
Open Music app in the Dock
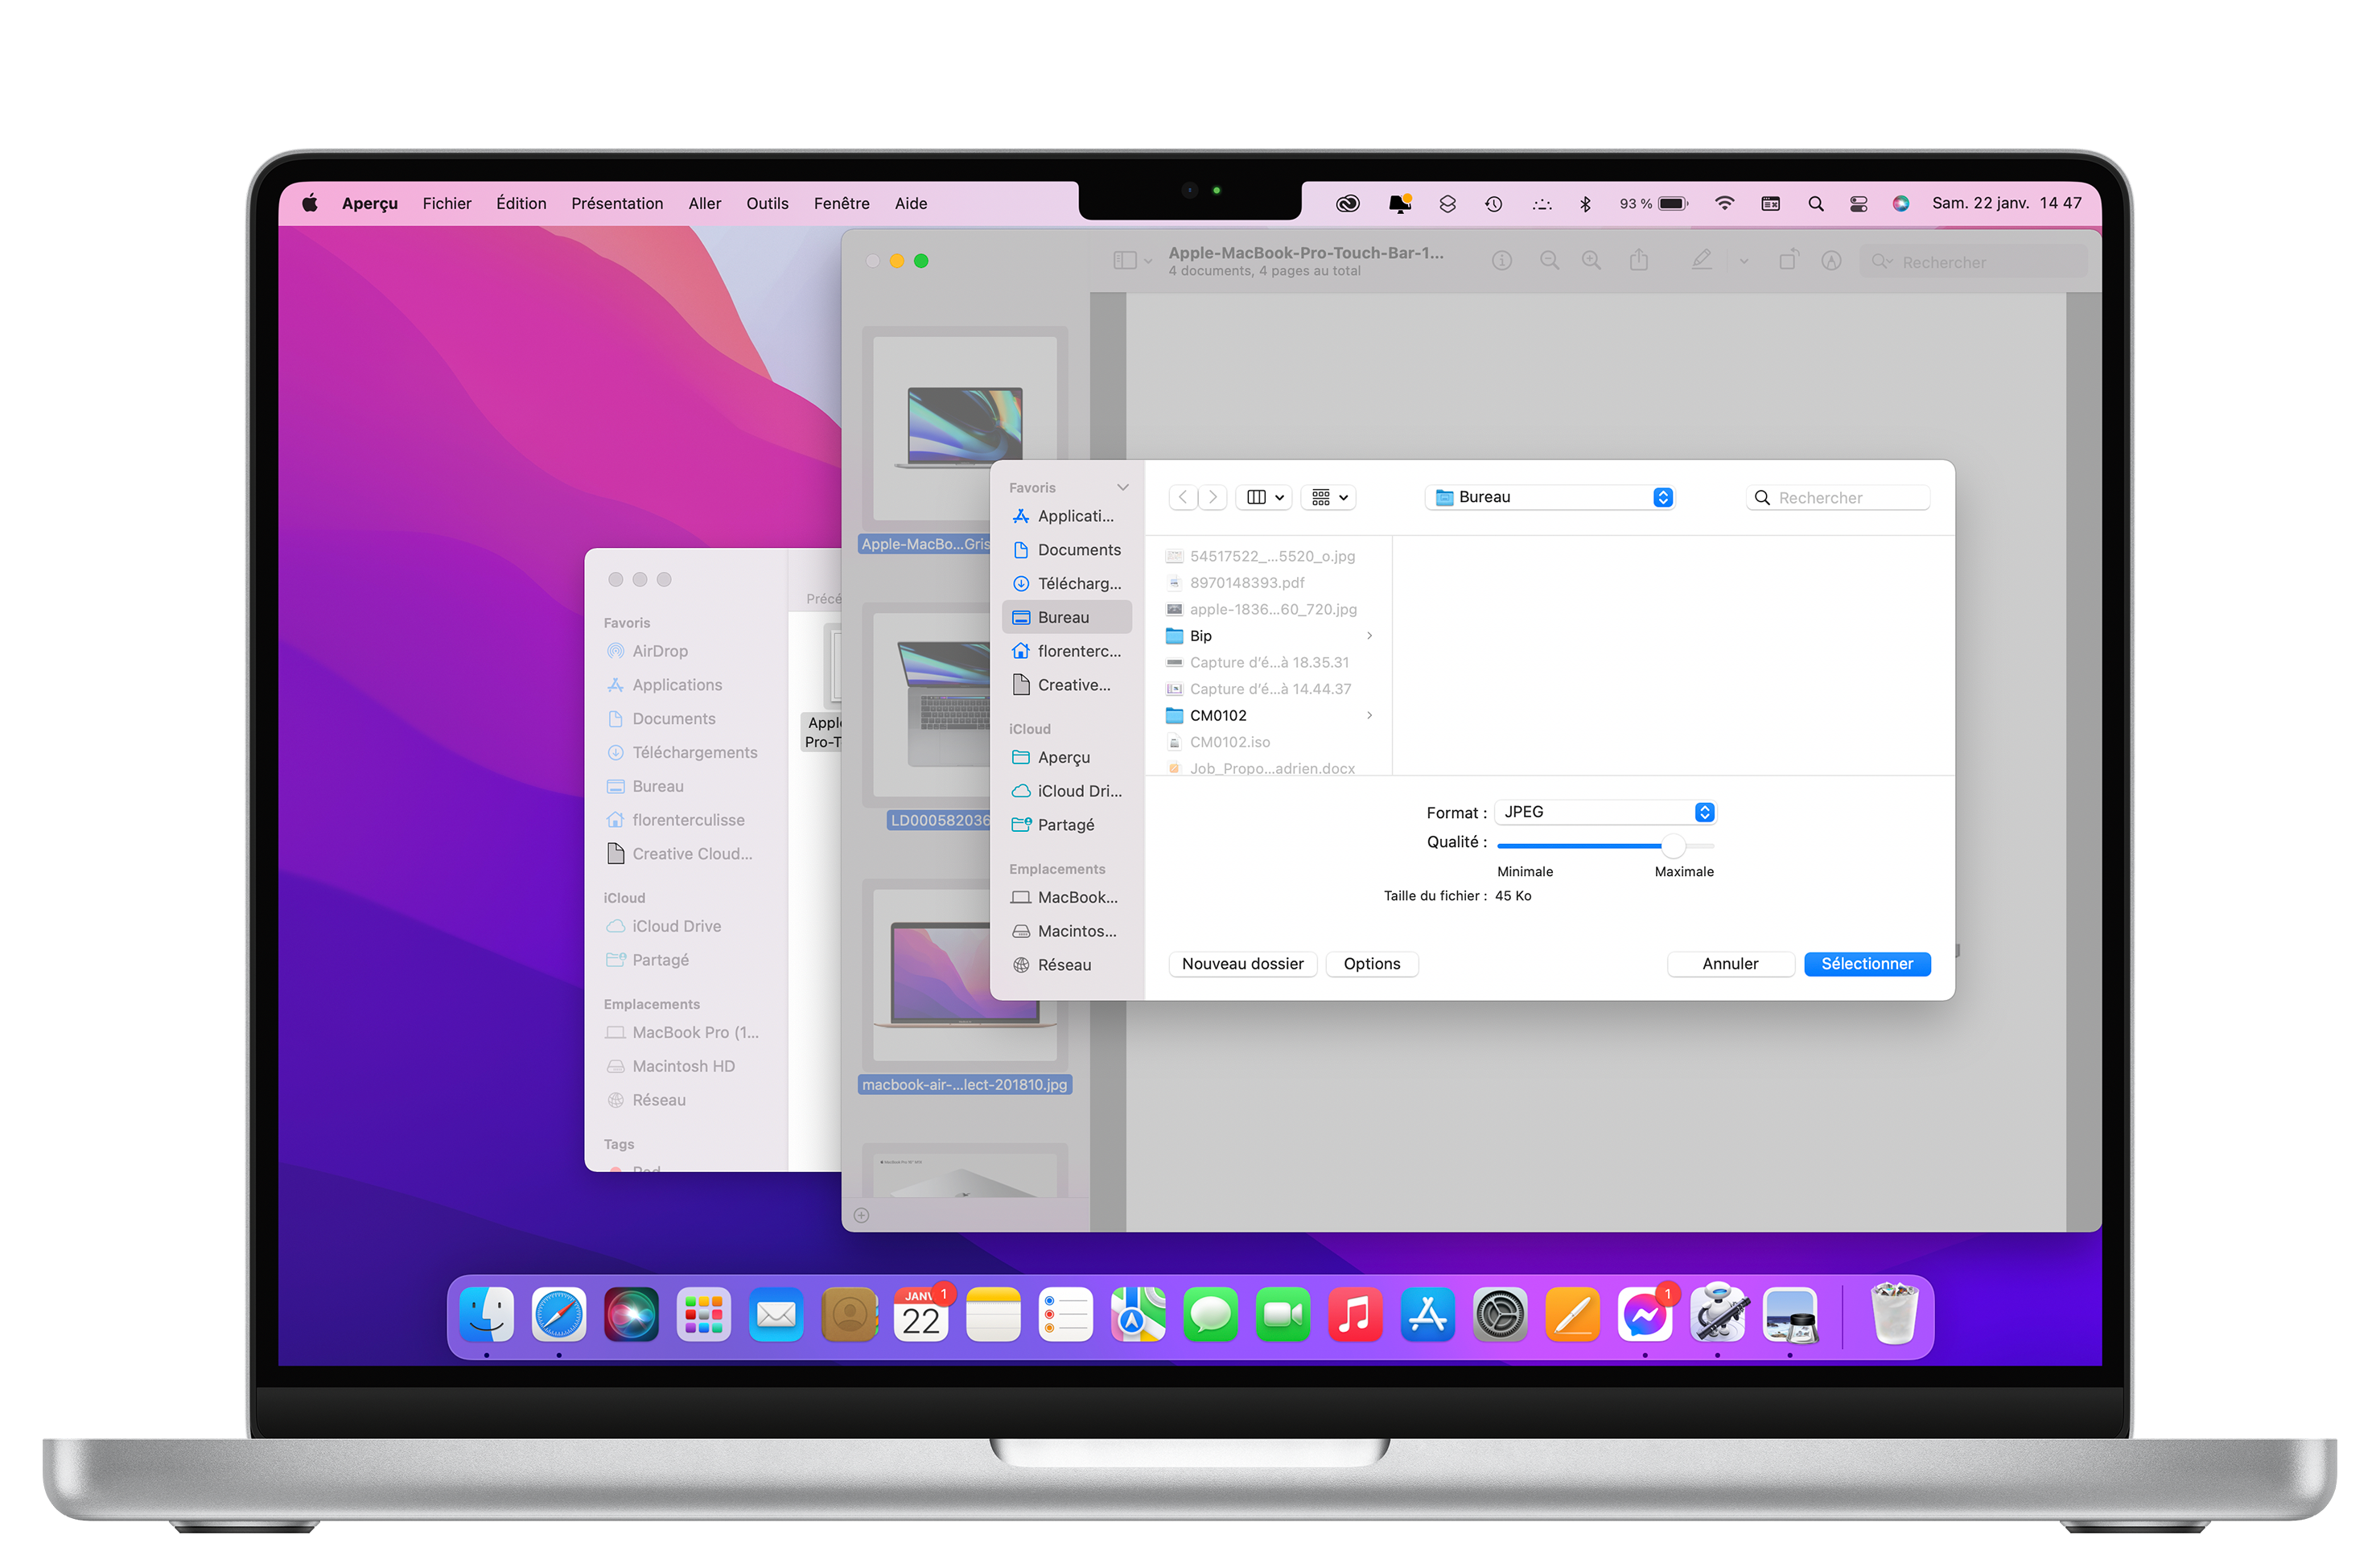pyautogui.click(x=1356, y=1315)
